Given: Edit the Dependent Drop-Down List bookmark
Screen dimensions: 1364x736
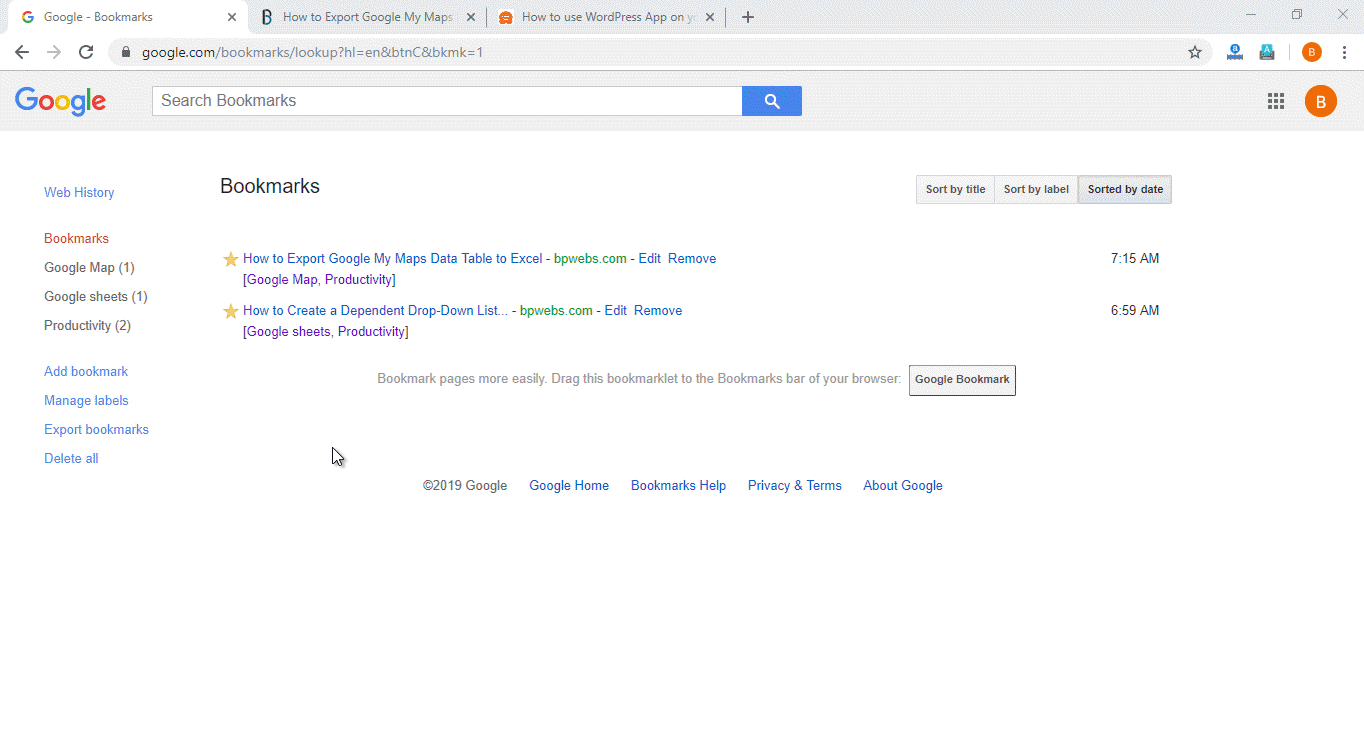Looking at the screenshot, I should pos(616,311).
